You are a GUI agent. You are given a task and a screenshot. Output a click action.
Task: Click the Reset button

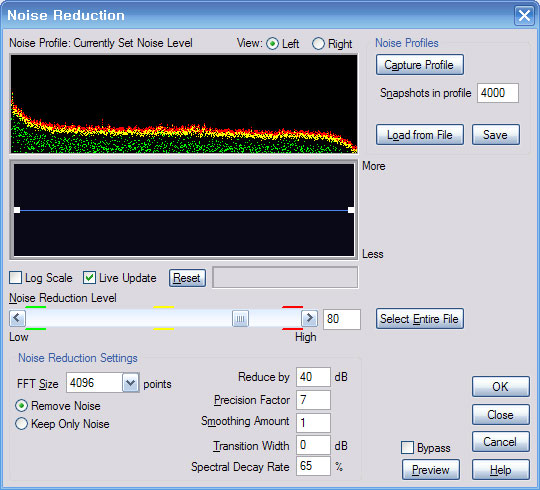(187, 278)
